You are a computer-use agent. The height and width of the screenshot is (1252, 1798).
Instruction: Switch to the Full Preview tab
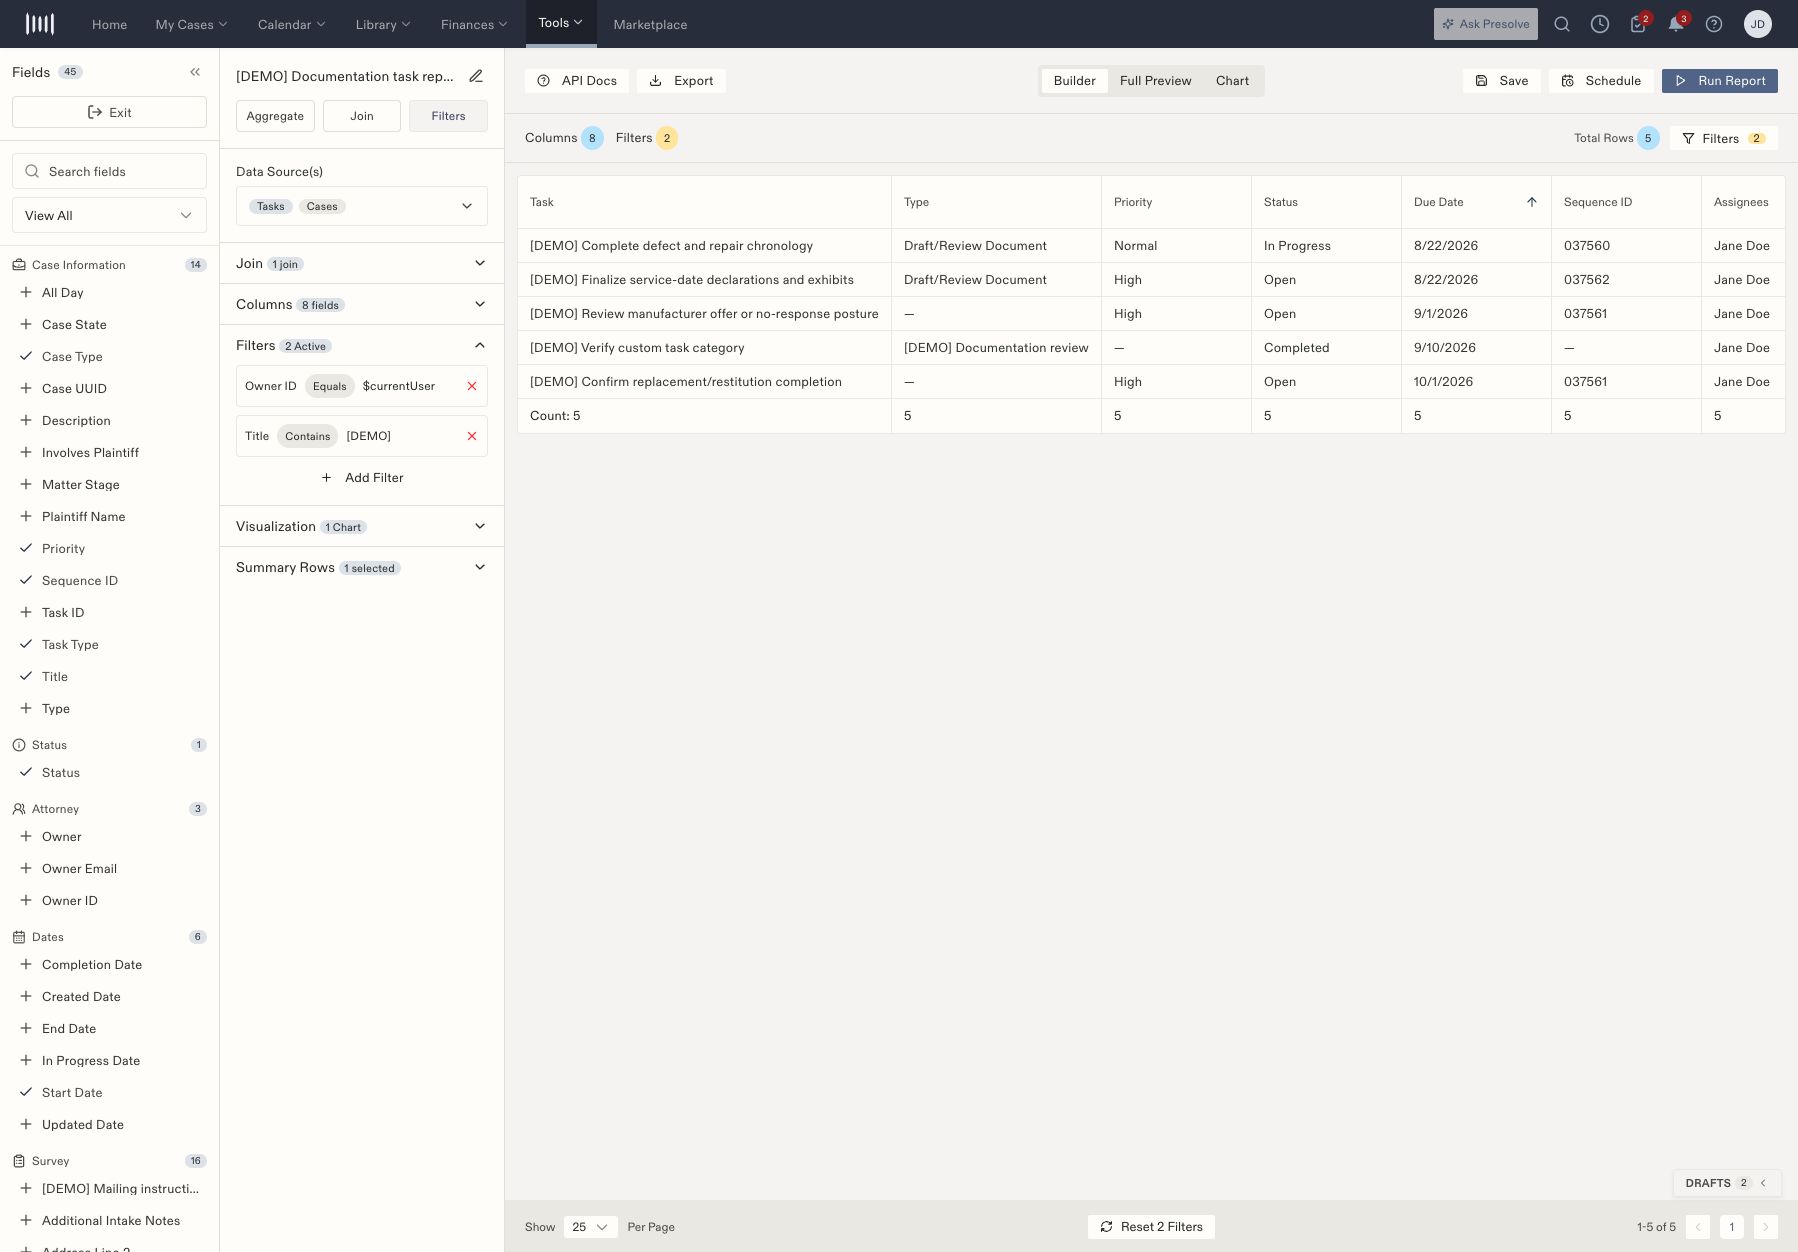(x=1155, y=81)
